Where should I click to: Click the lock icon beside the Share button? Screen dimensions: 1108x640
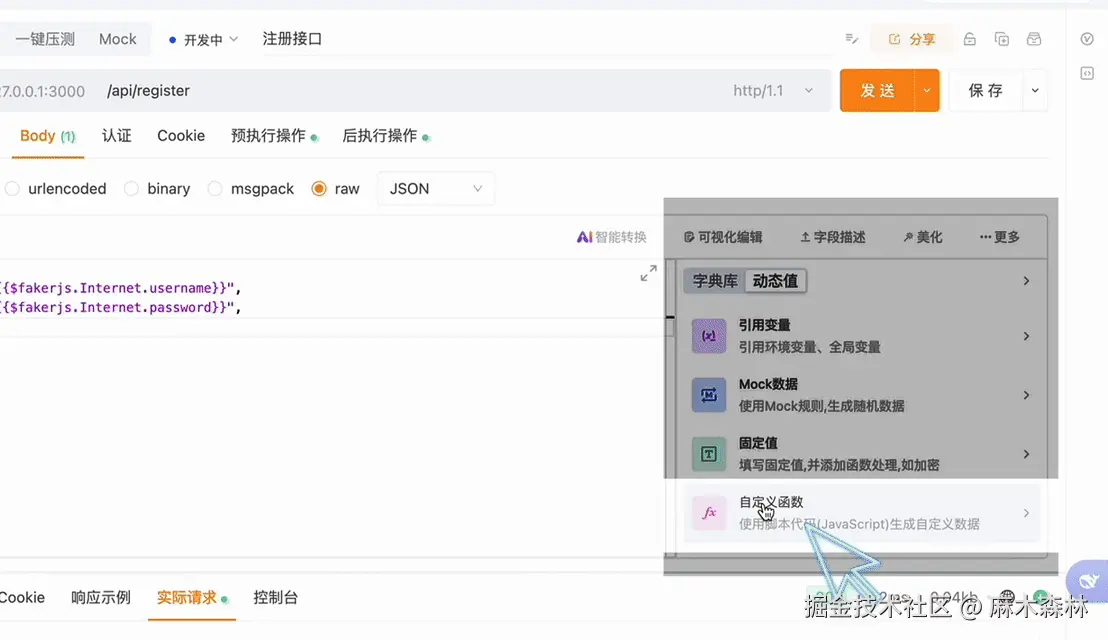pos(969,39)
